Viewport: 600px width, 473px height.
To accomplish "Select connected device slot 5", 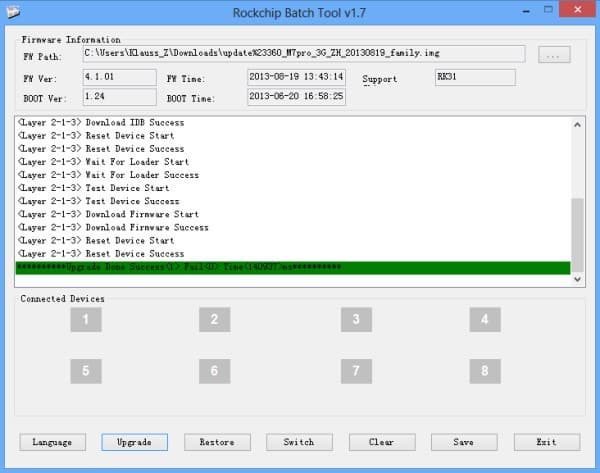I will (x=86, y=371).
